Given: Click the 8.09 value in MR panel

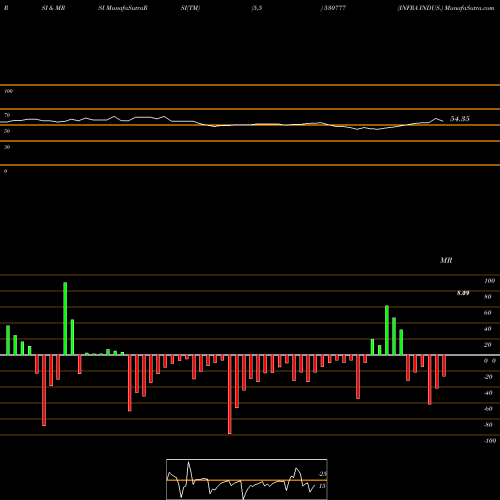Looking at the screenshot, I should (463, 293).
